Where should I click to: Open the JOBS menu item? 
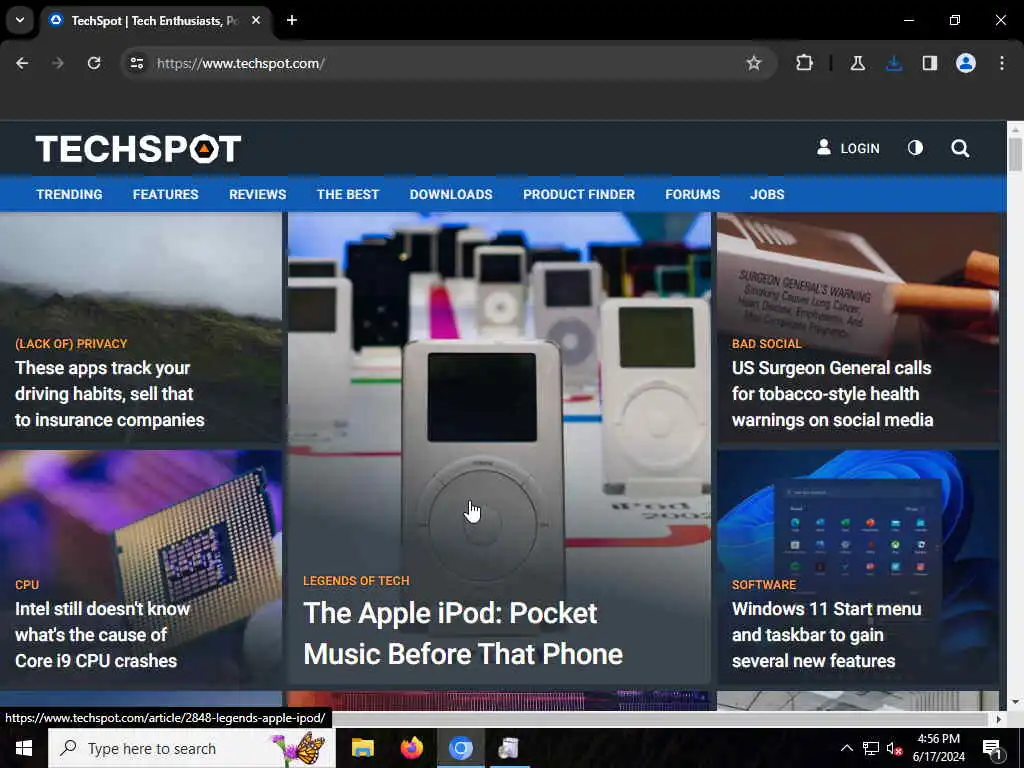(767, 195)
